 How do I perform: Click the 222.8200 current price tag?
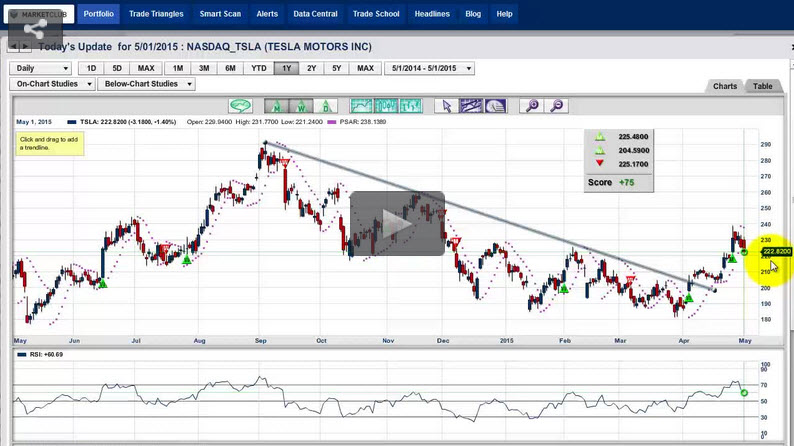click(x=776, y=252)
